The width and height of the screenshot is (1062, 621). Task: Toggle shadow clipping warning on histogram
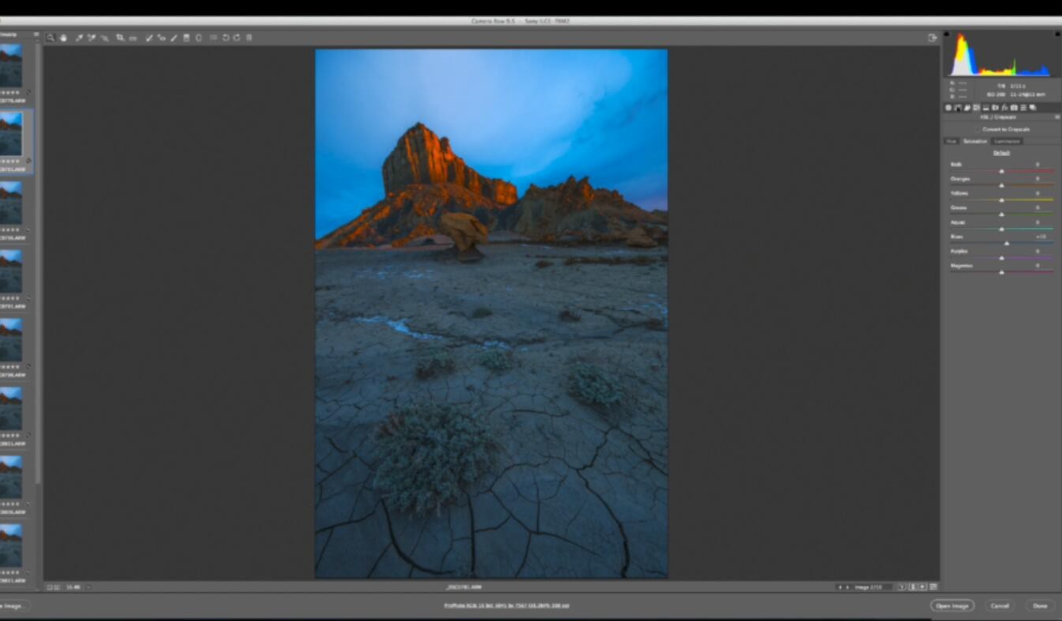[947, 34]
